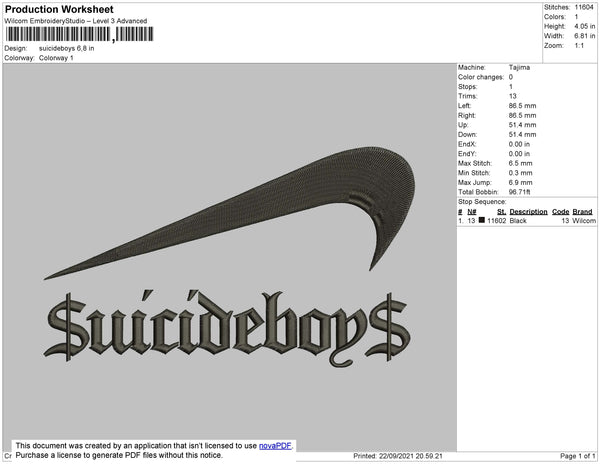Image resolution: width=600 pixels, height=464 pixels.
Task: Click the stitch count 11602 in stop sequence
Action: 496,221
